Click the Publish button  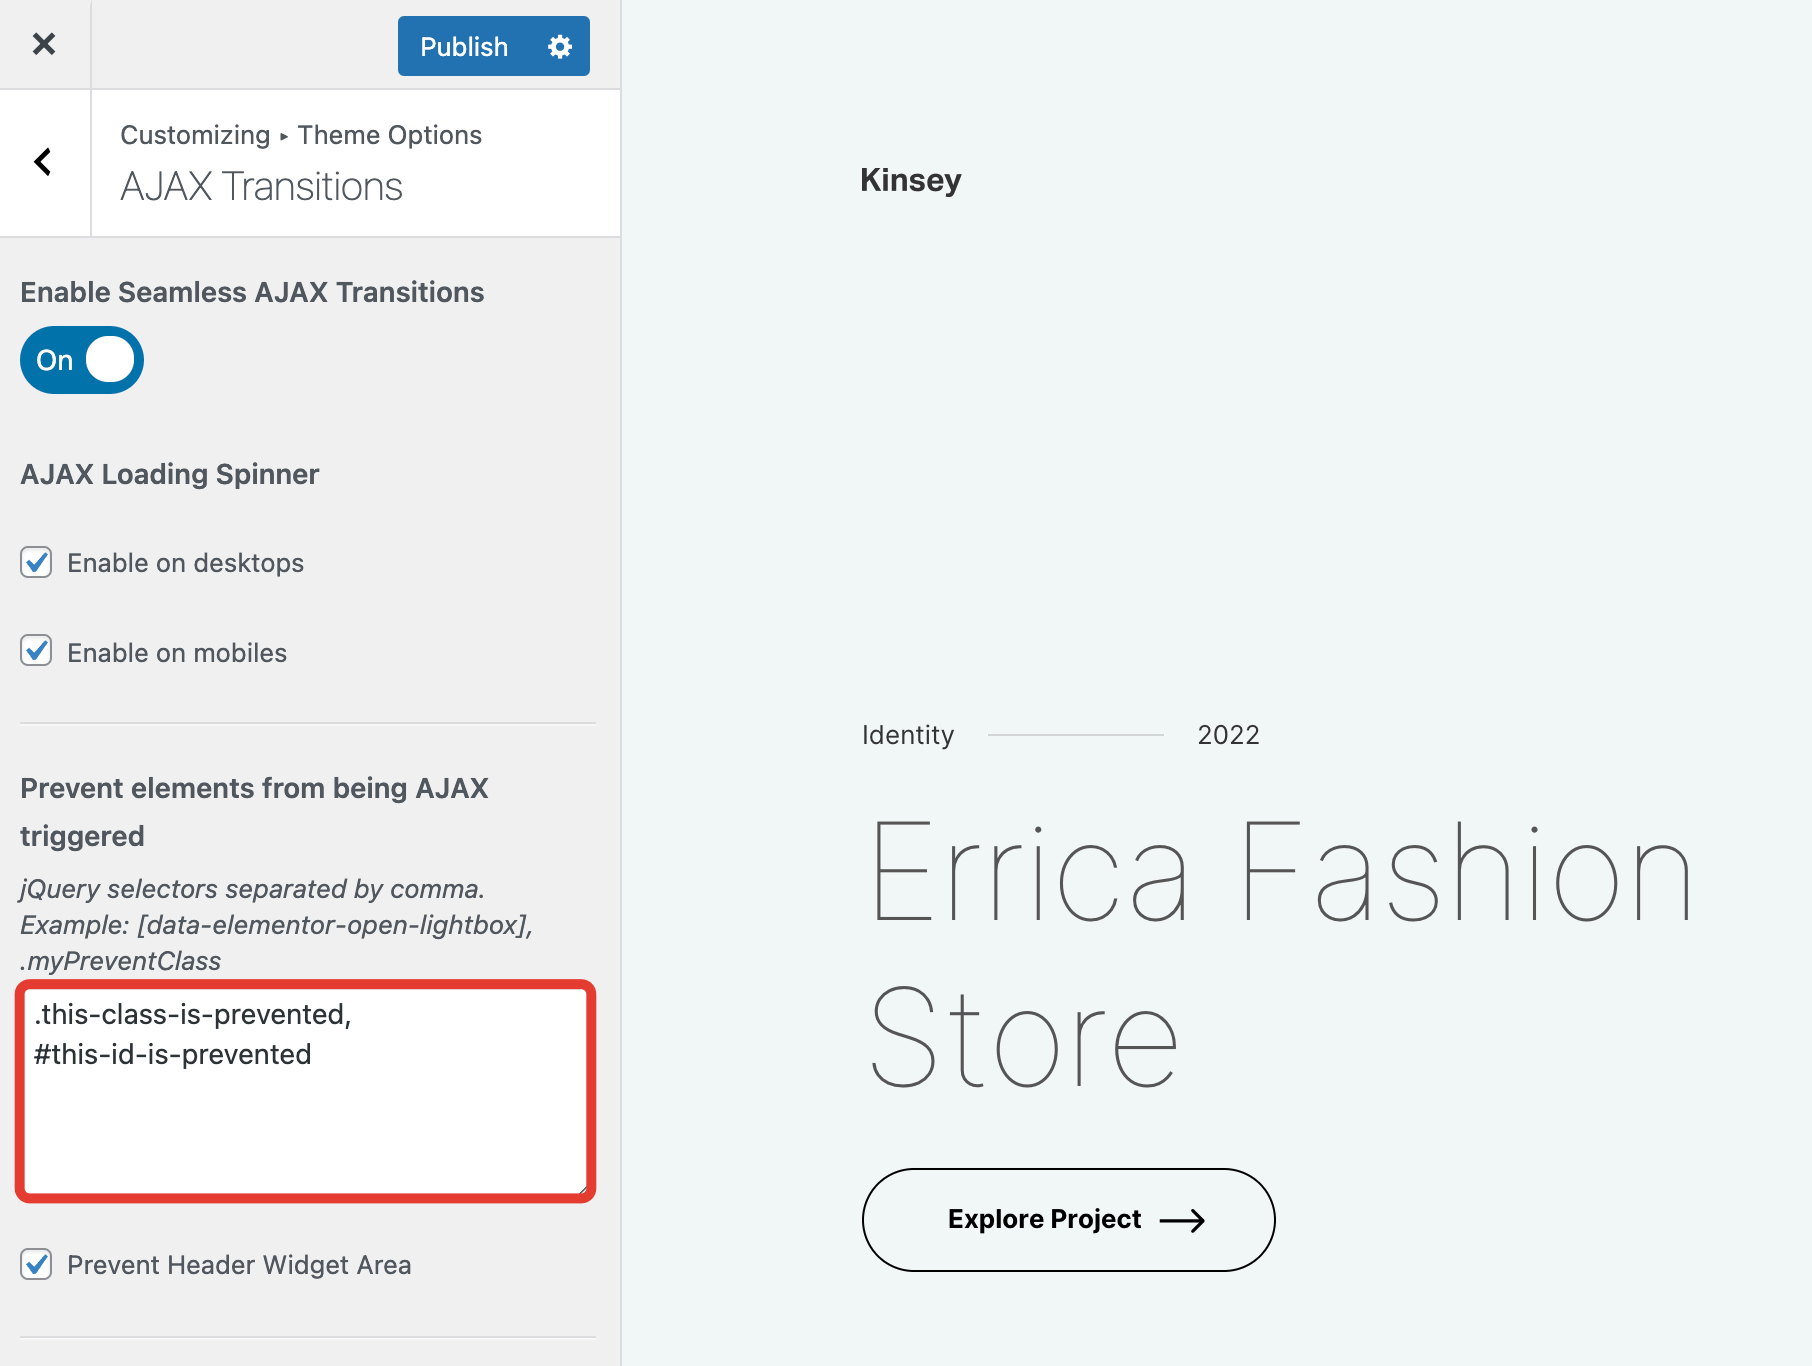[x=464, y=47]
